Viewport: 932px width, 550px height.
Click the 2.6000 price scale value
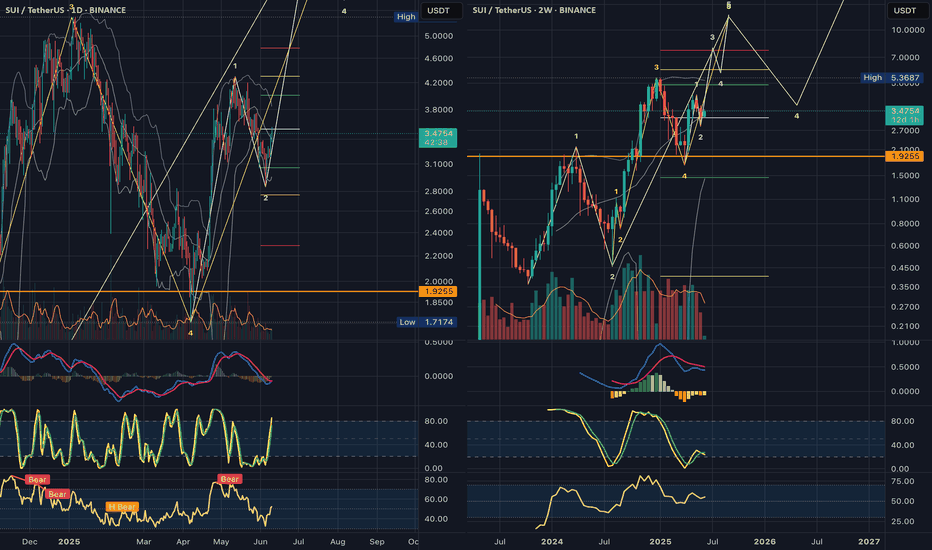pyautogui.click(x=439, y=212)
